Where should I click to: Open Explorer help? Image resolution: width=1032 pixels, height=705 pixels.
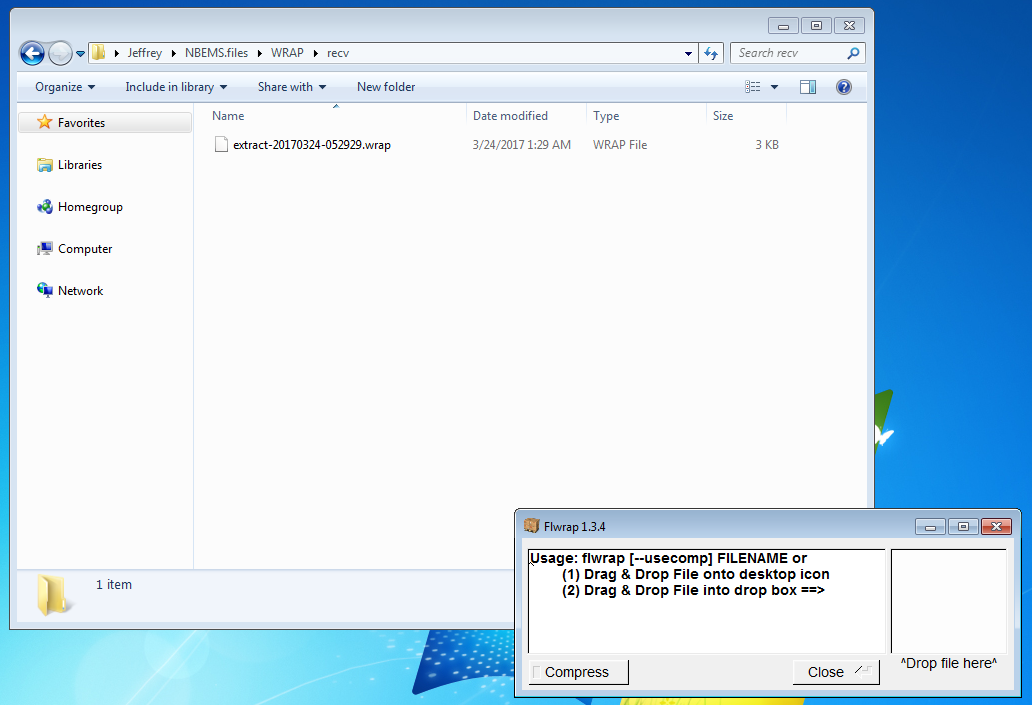click(x=844, y=87)
